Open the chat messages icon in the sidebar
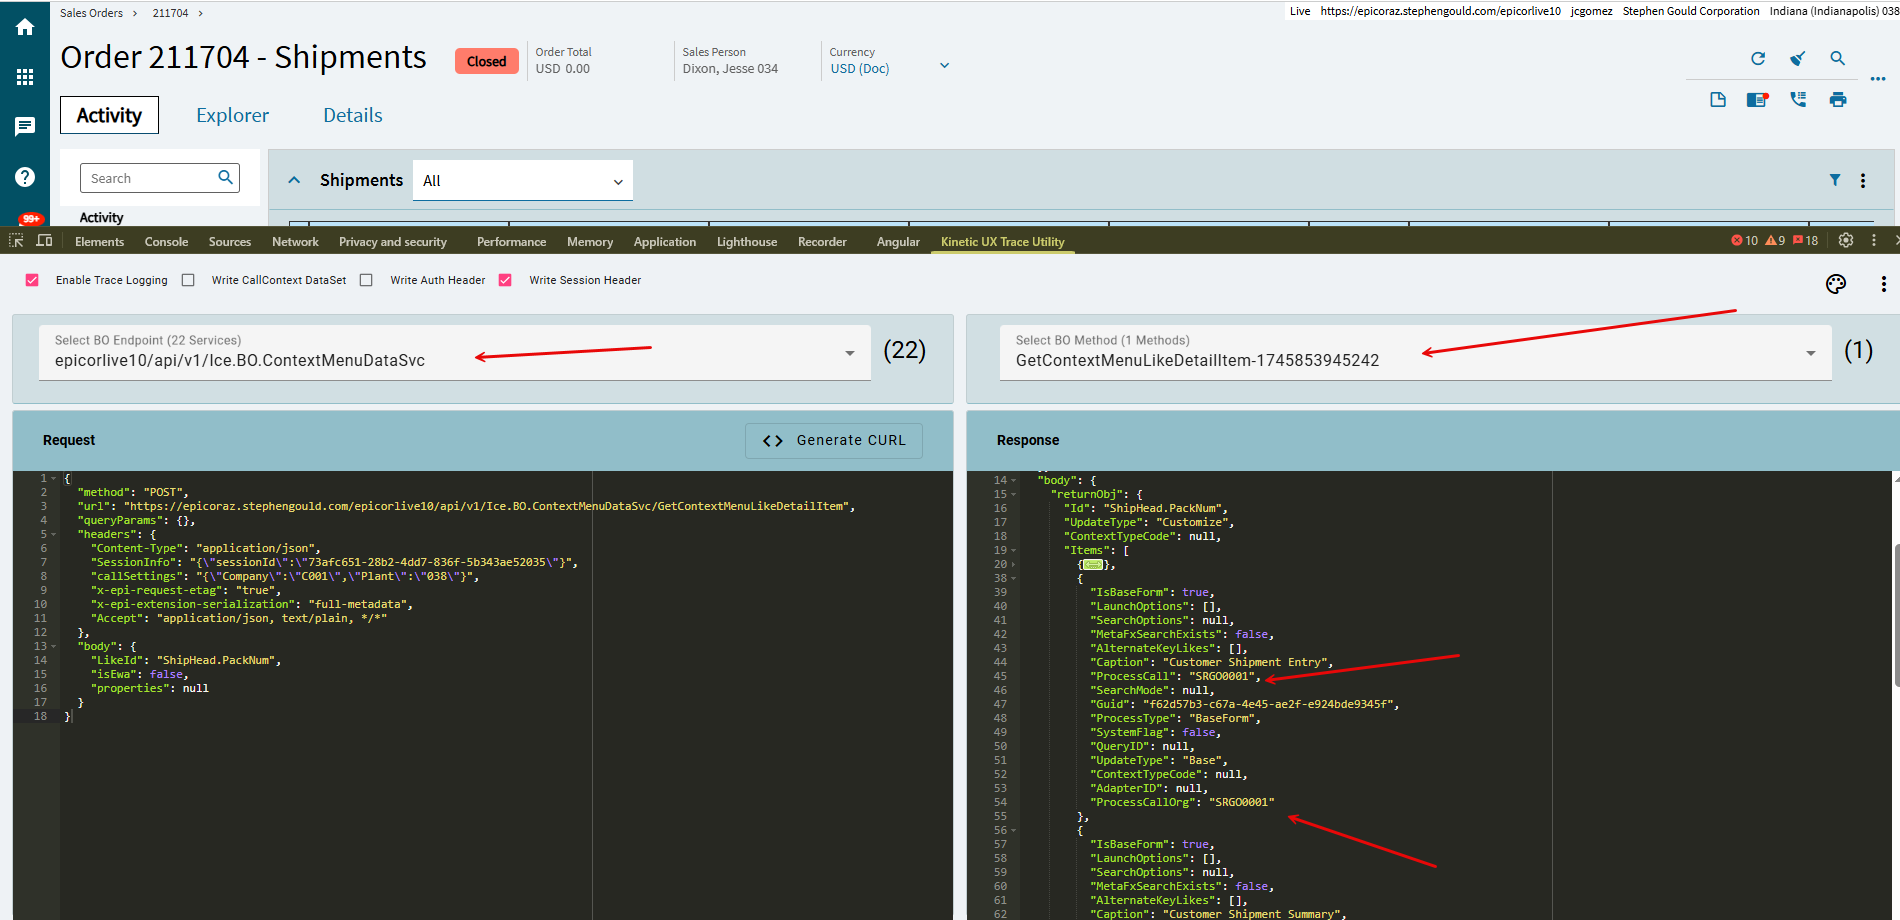Viewport: 1900px width, 920px height. click(x=25, y=127)
